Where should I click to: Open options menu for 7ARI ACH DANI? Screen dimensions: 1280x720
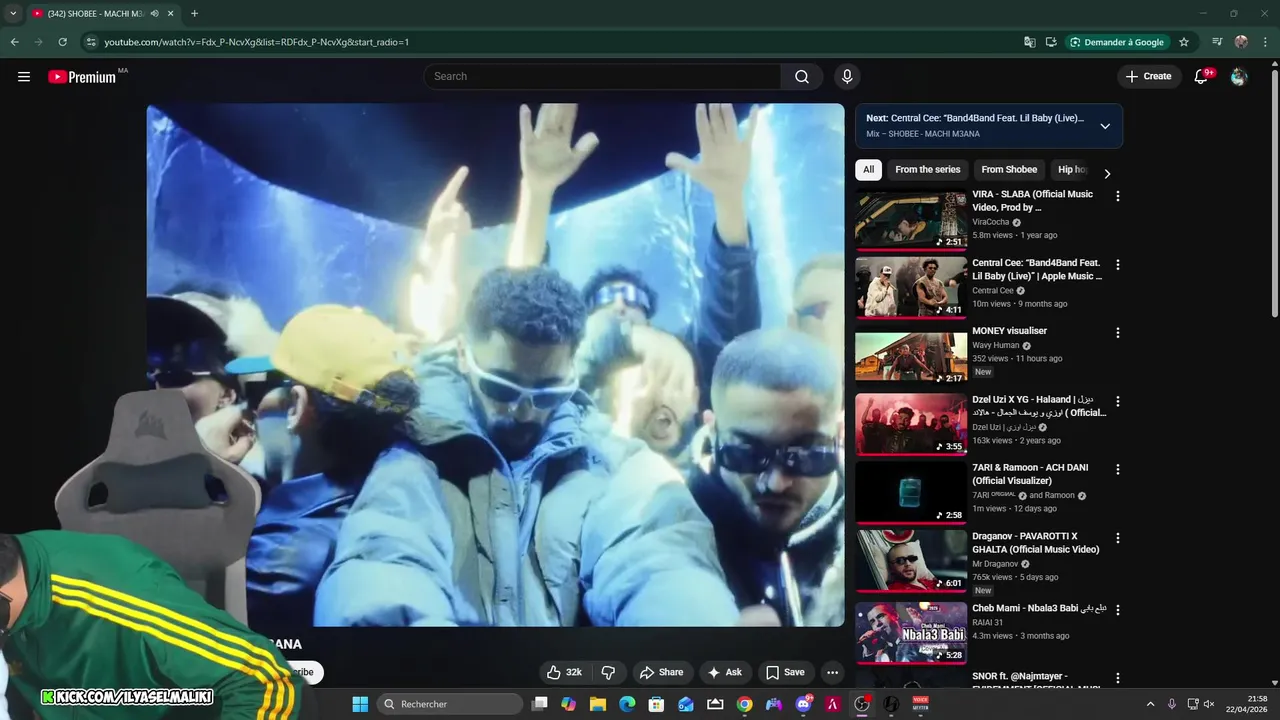click(1118, 470)
